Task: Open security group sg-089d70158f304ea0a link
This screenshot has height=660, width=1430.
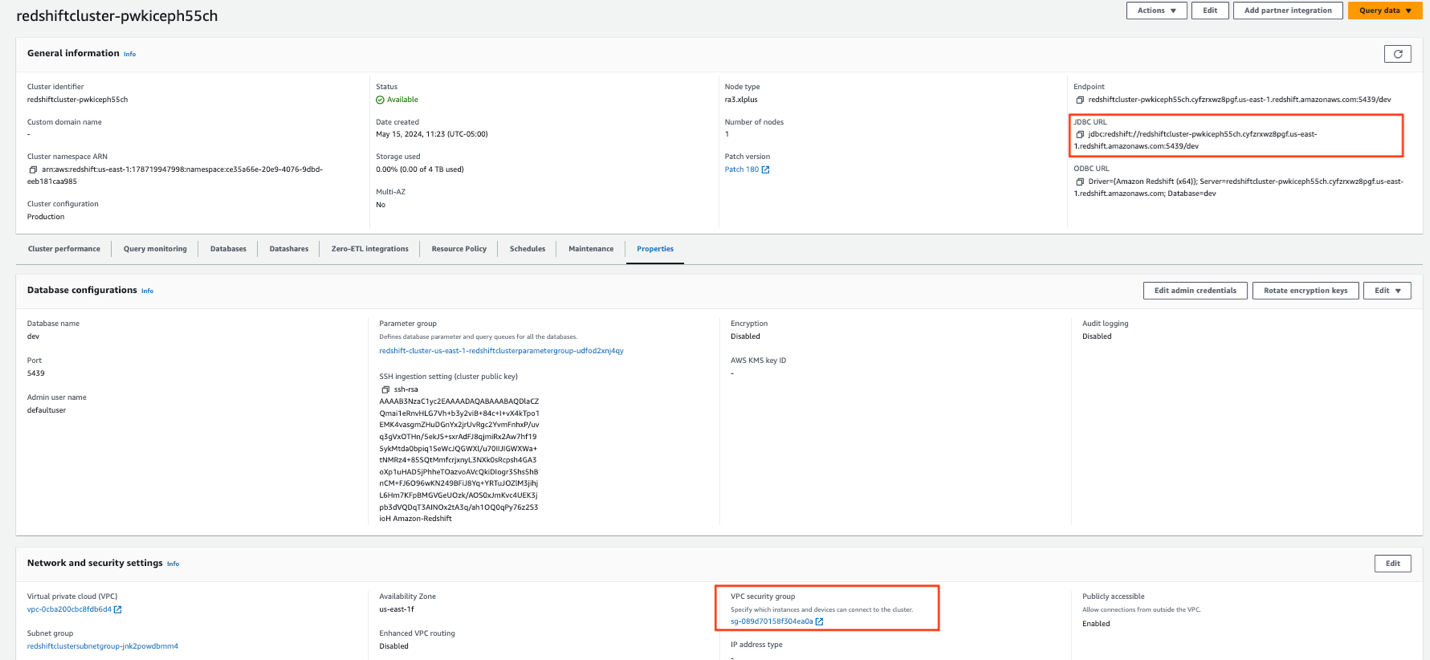Action: [772, 622]
